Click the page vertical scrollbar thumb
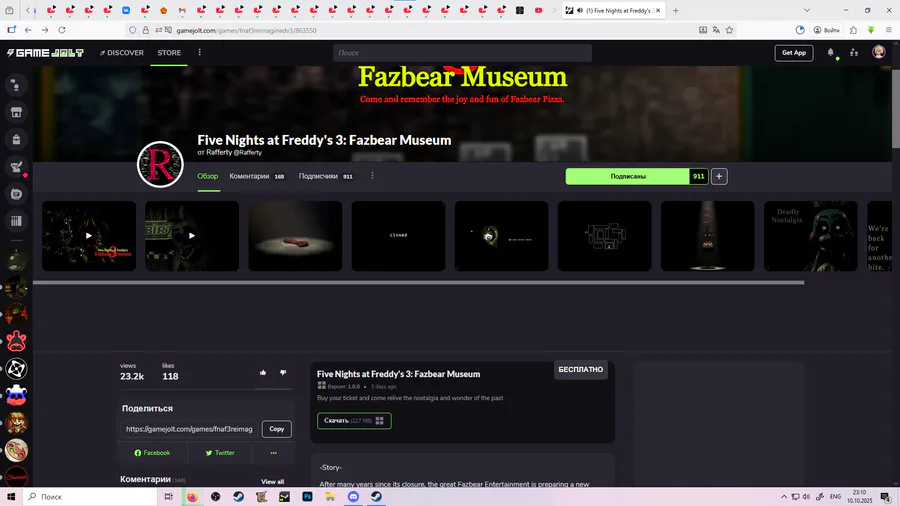The image size is (900, 506). coord(895,108)
